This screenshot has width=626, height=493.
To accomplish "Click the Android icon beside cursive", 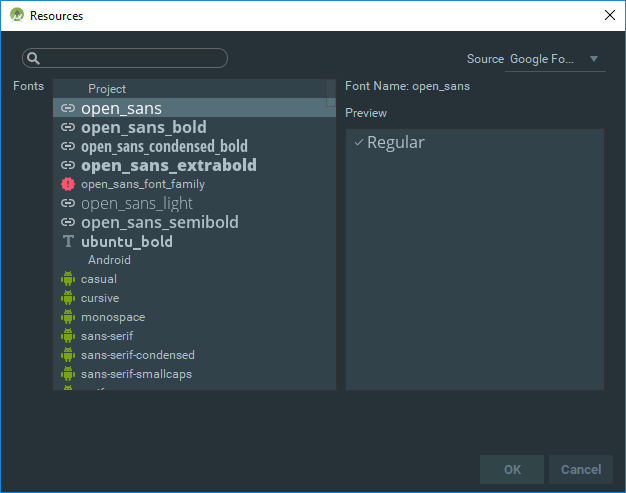I will pyautogui.click(x=68, y=298).
